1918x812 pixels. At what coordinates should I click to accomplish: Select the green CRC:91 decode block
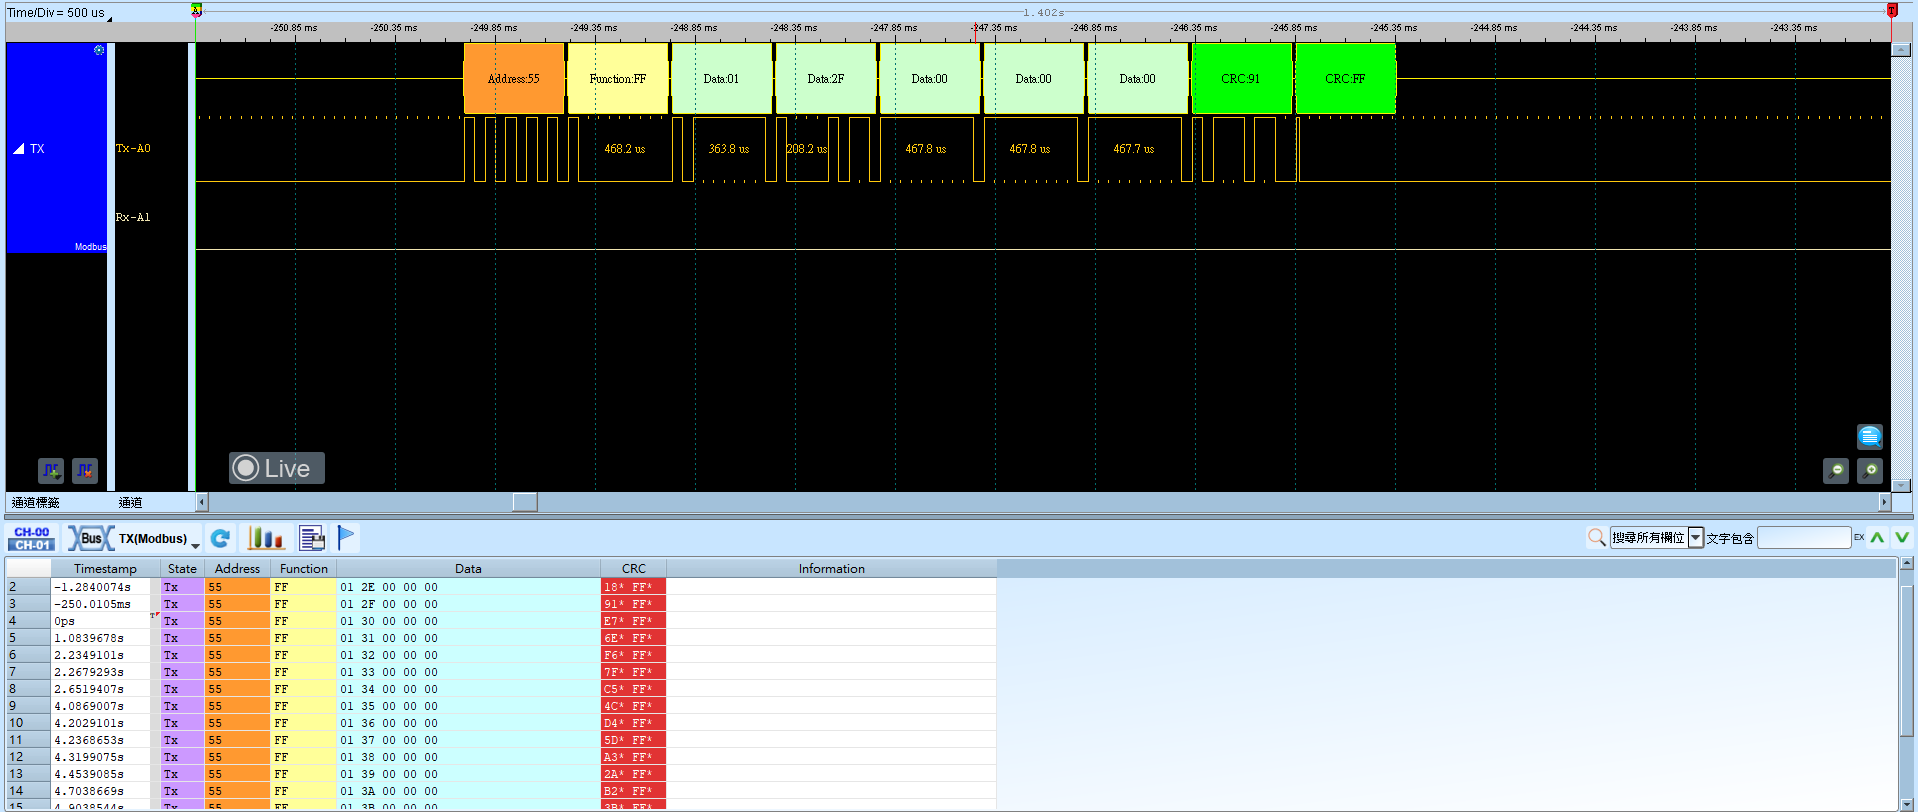[x=1241, y=78]
